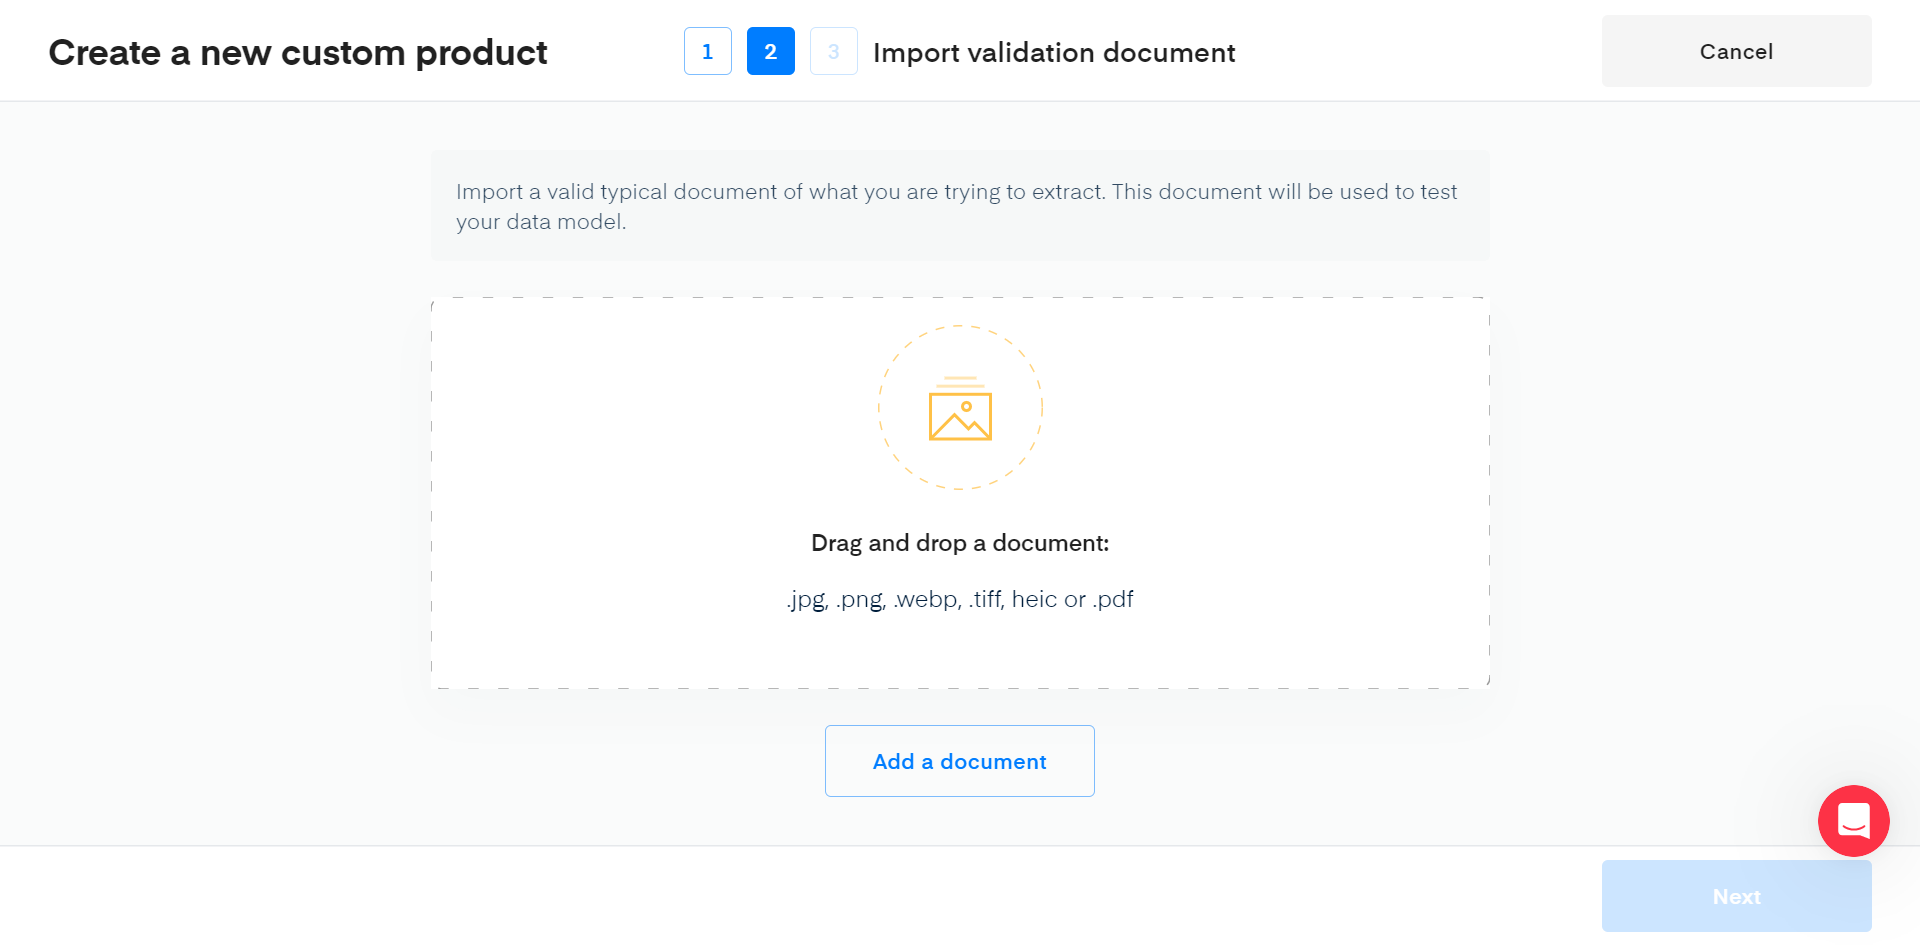Select the active step 2 indicator

coord(770,51)
